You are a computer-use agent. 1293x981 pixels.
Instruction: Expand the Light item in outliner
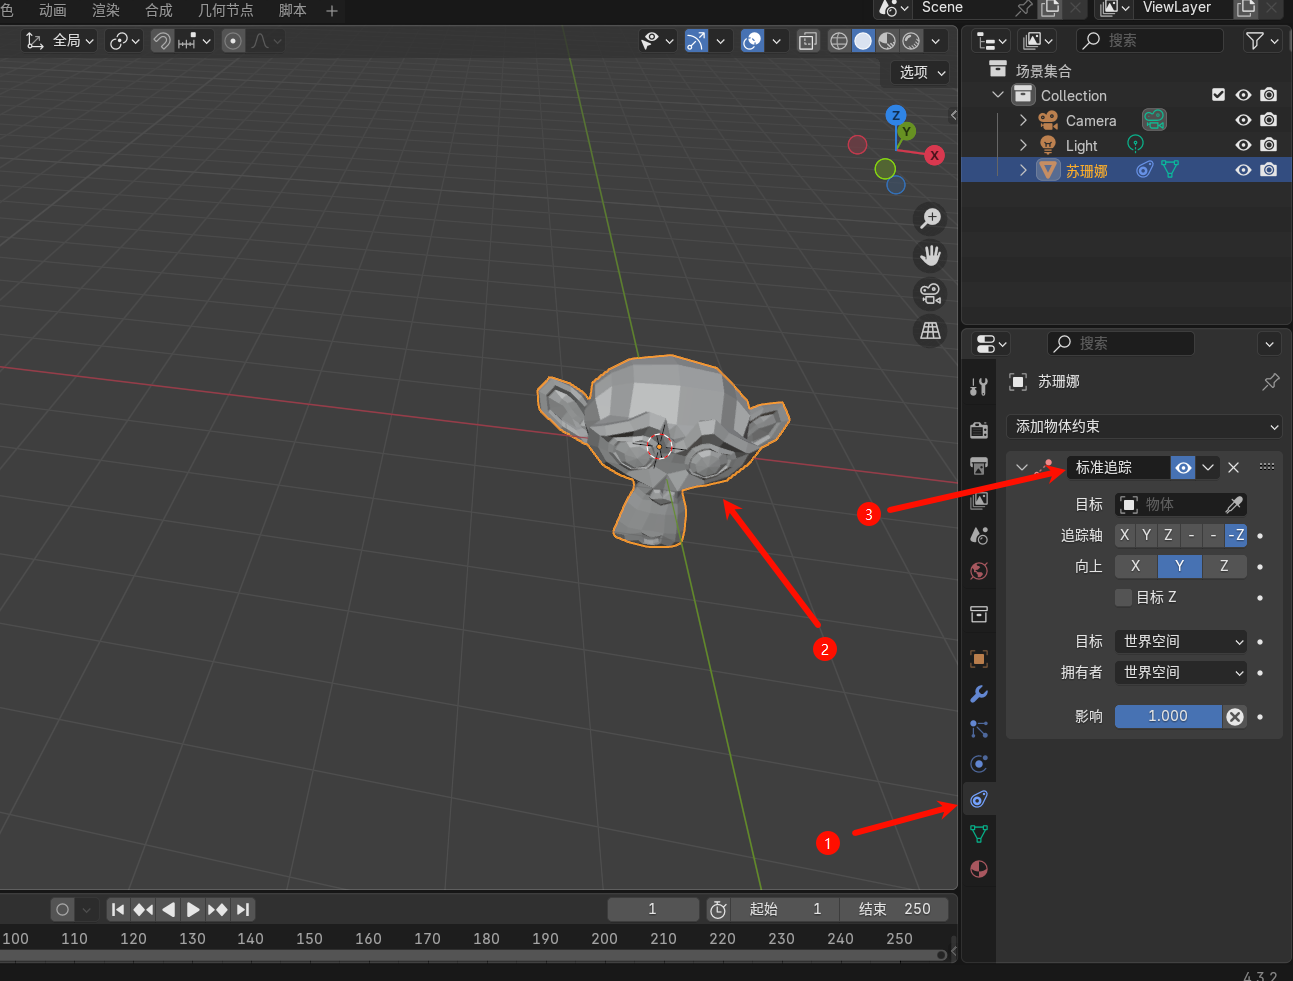pos(1023,145)
